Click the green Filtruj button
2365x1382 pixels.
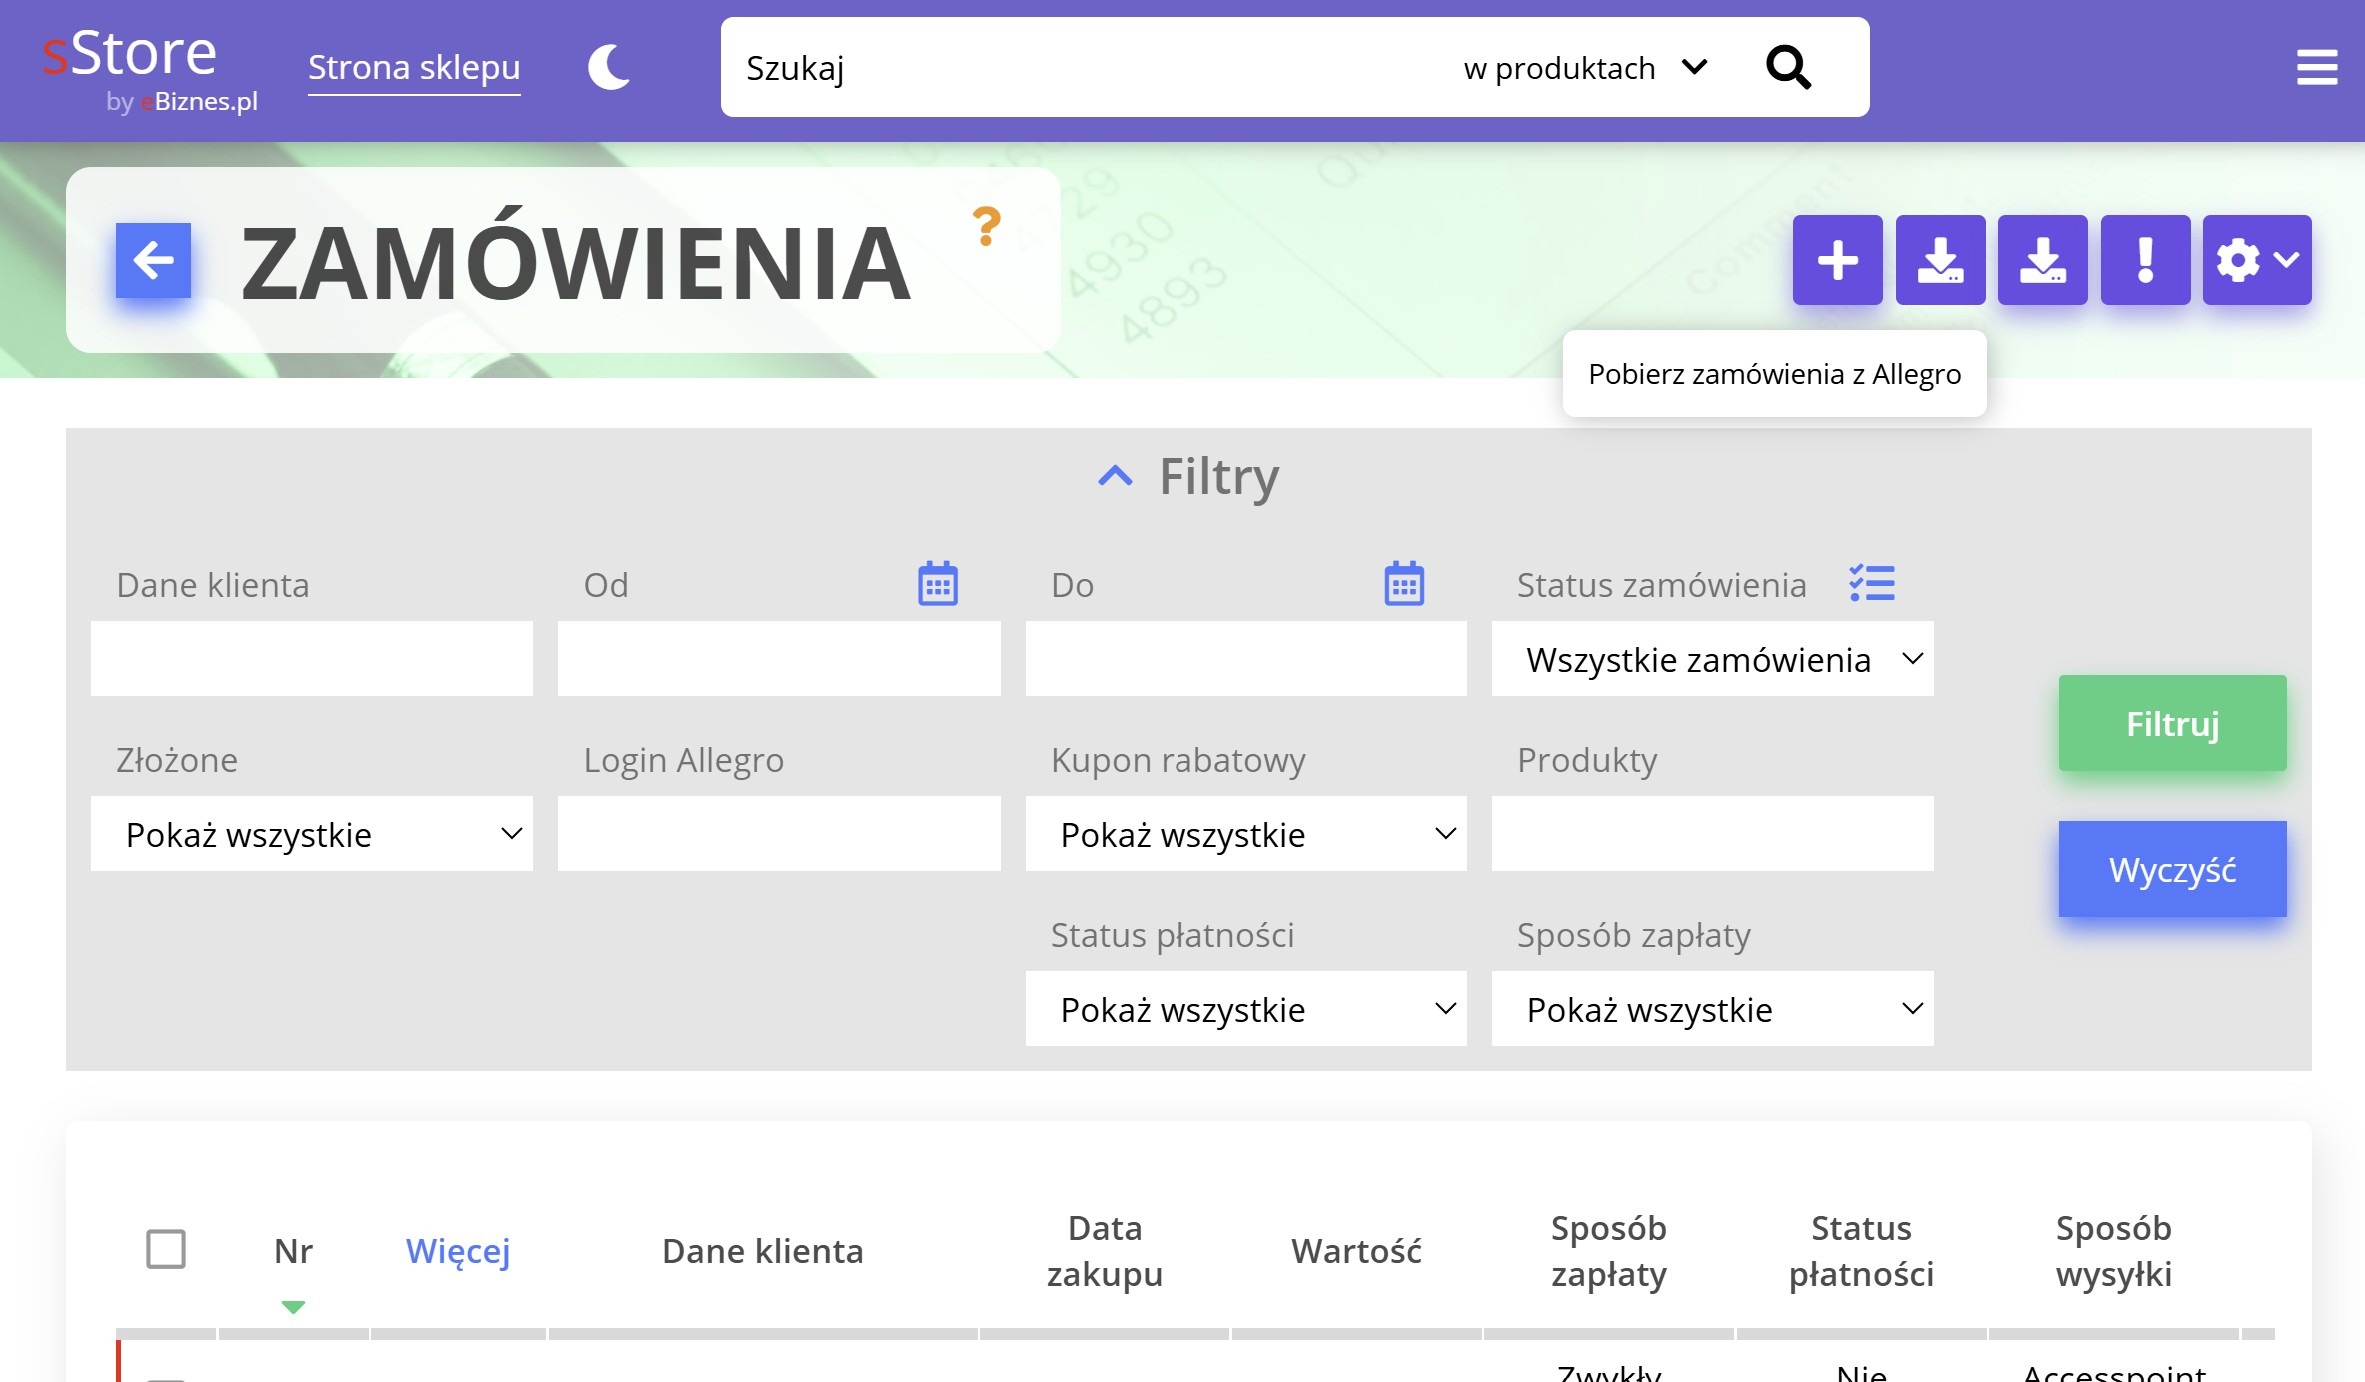(2172, 723)
